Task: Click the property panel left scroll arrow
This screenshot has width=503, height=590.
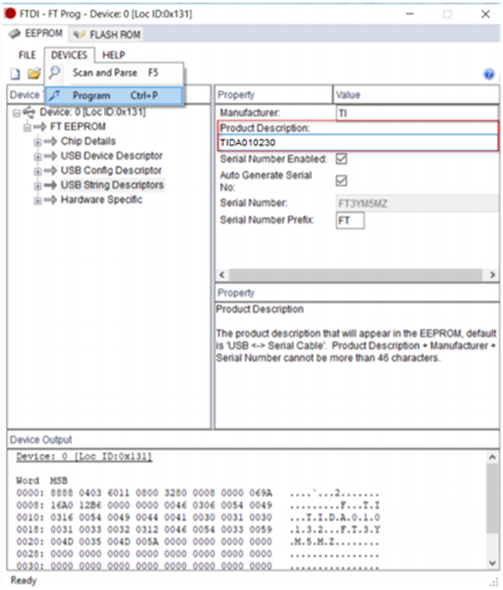Action: click(x=222, y=275)
